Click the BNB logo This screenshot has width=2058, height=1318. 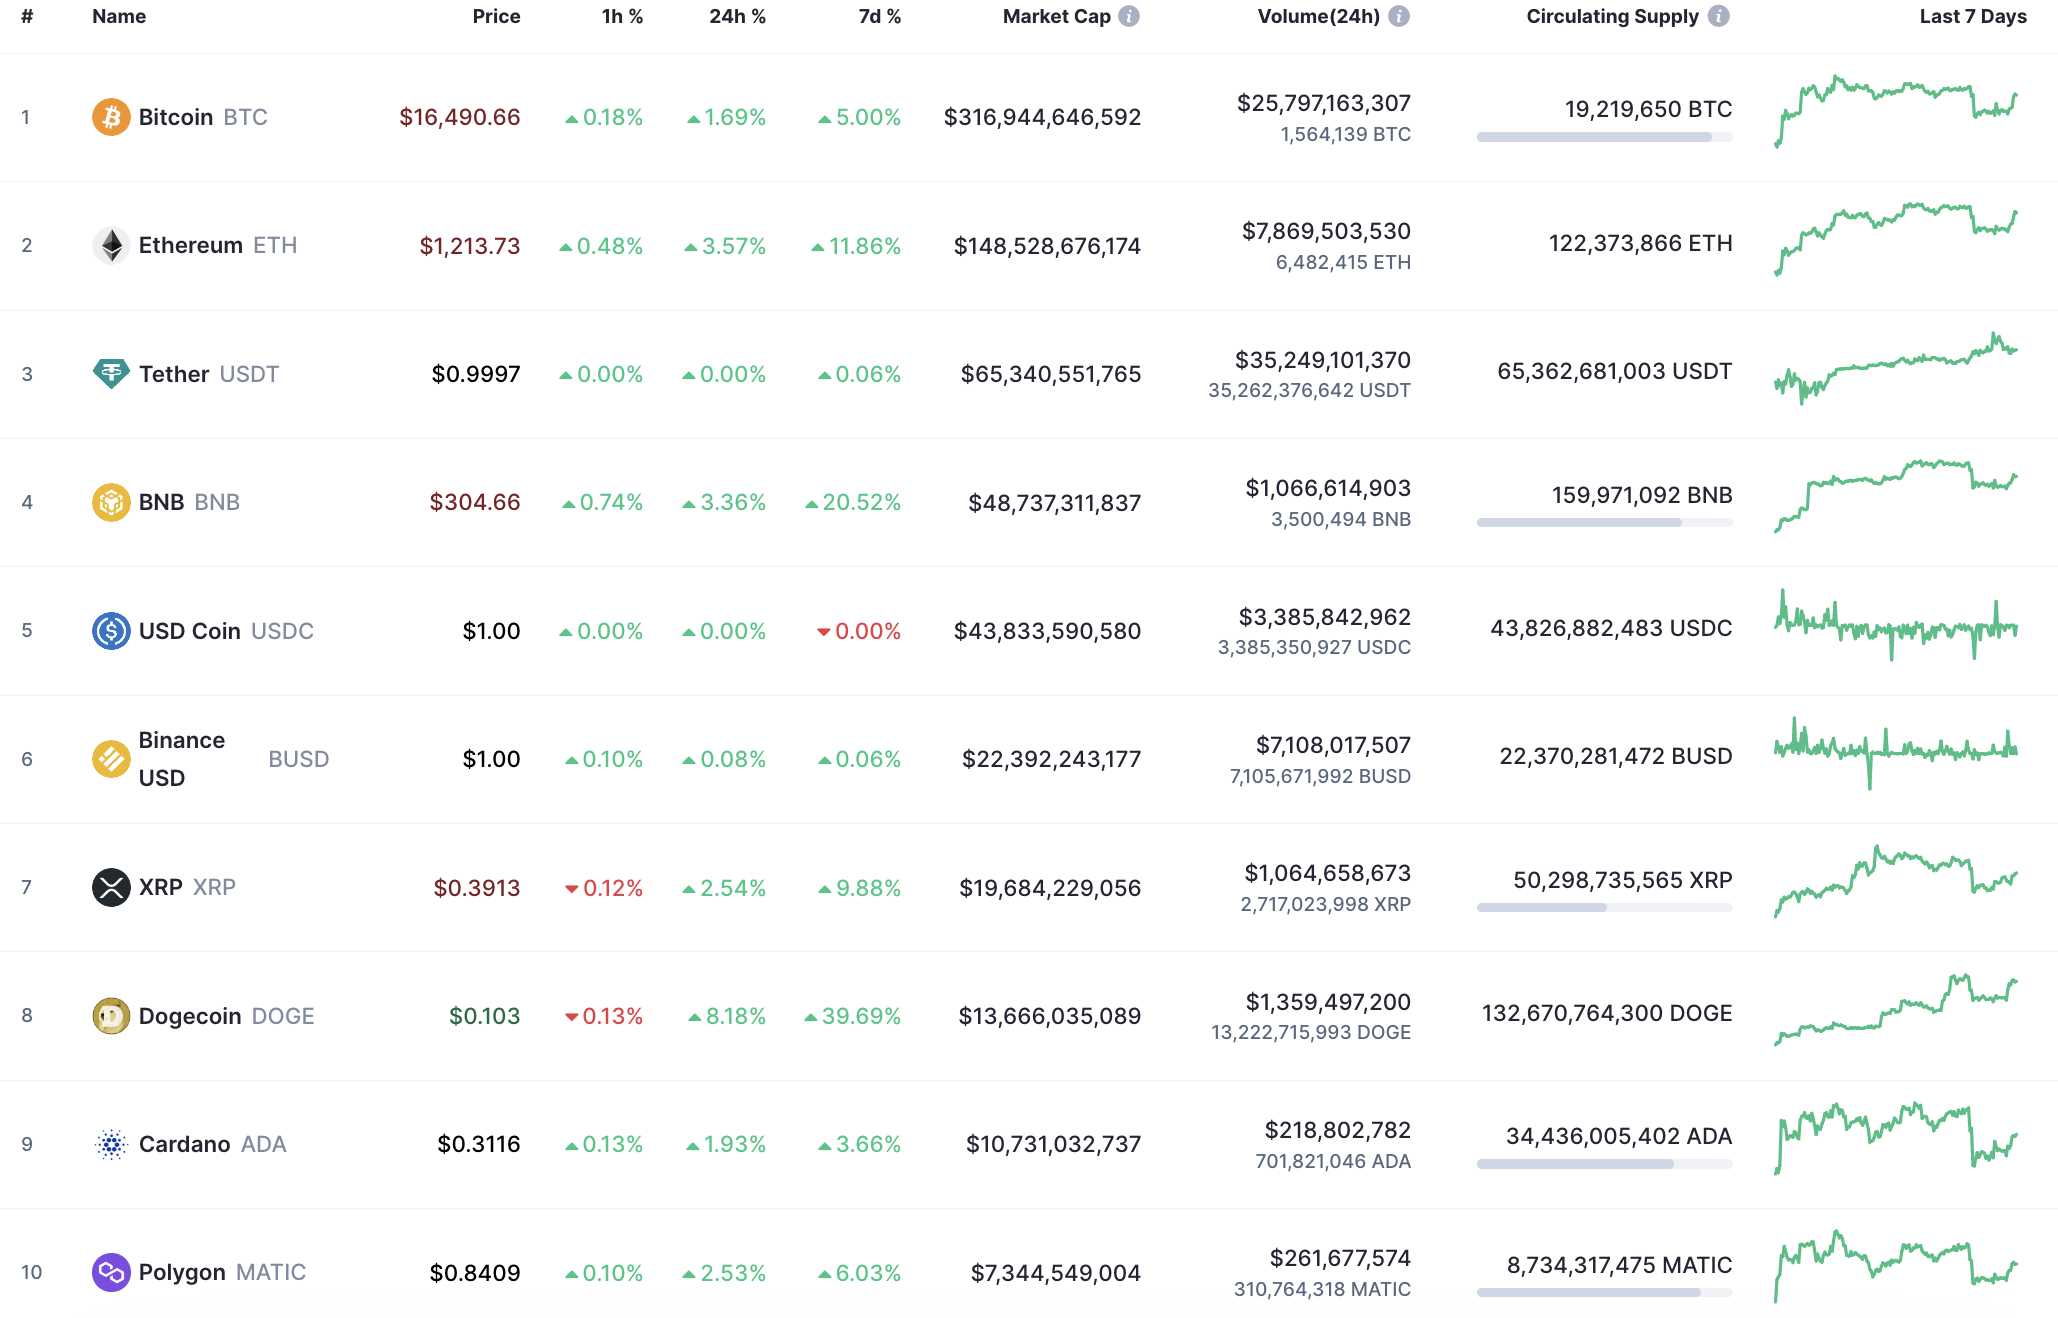(x=111, y=501)
